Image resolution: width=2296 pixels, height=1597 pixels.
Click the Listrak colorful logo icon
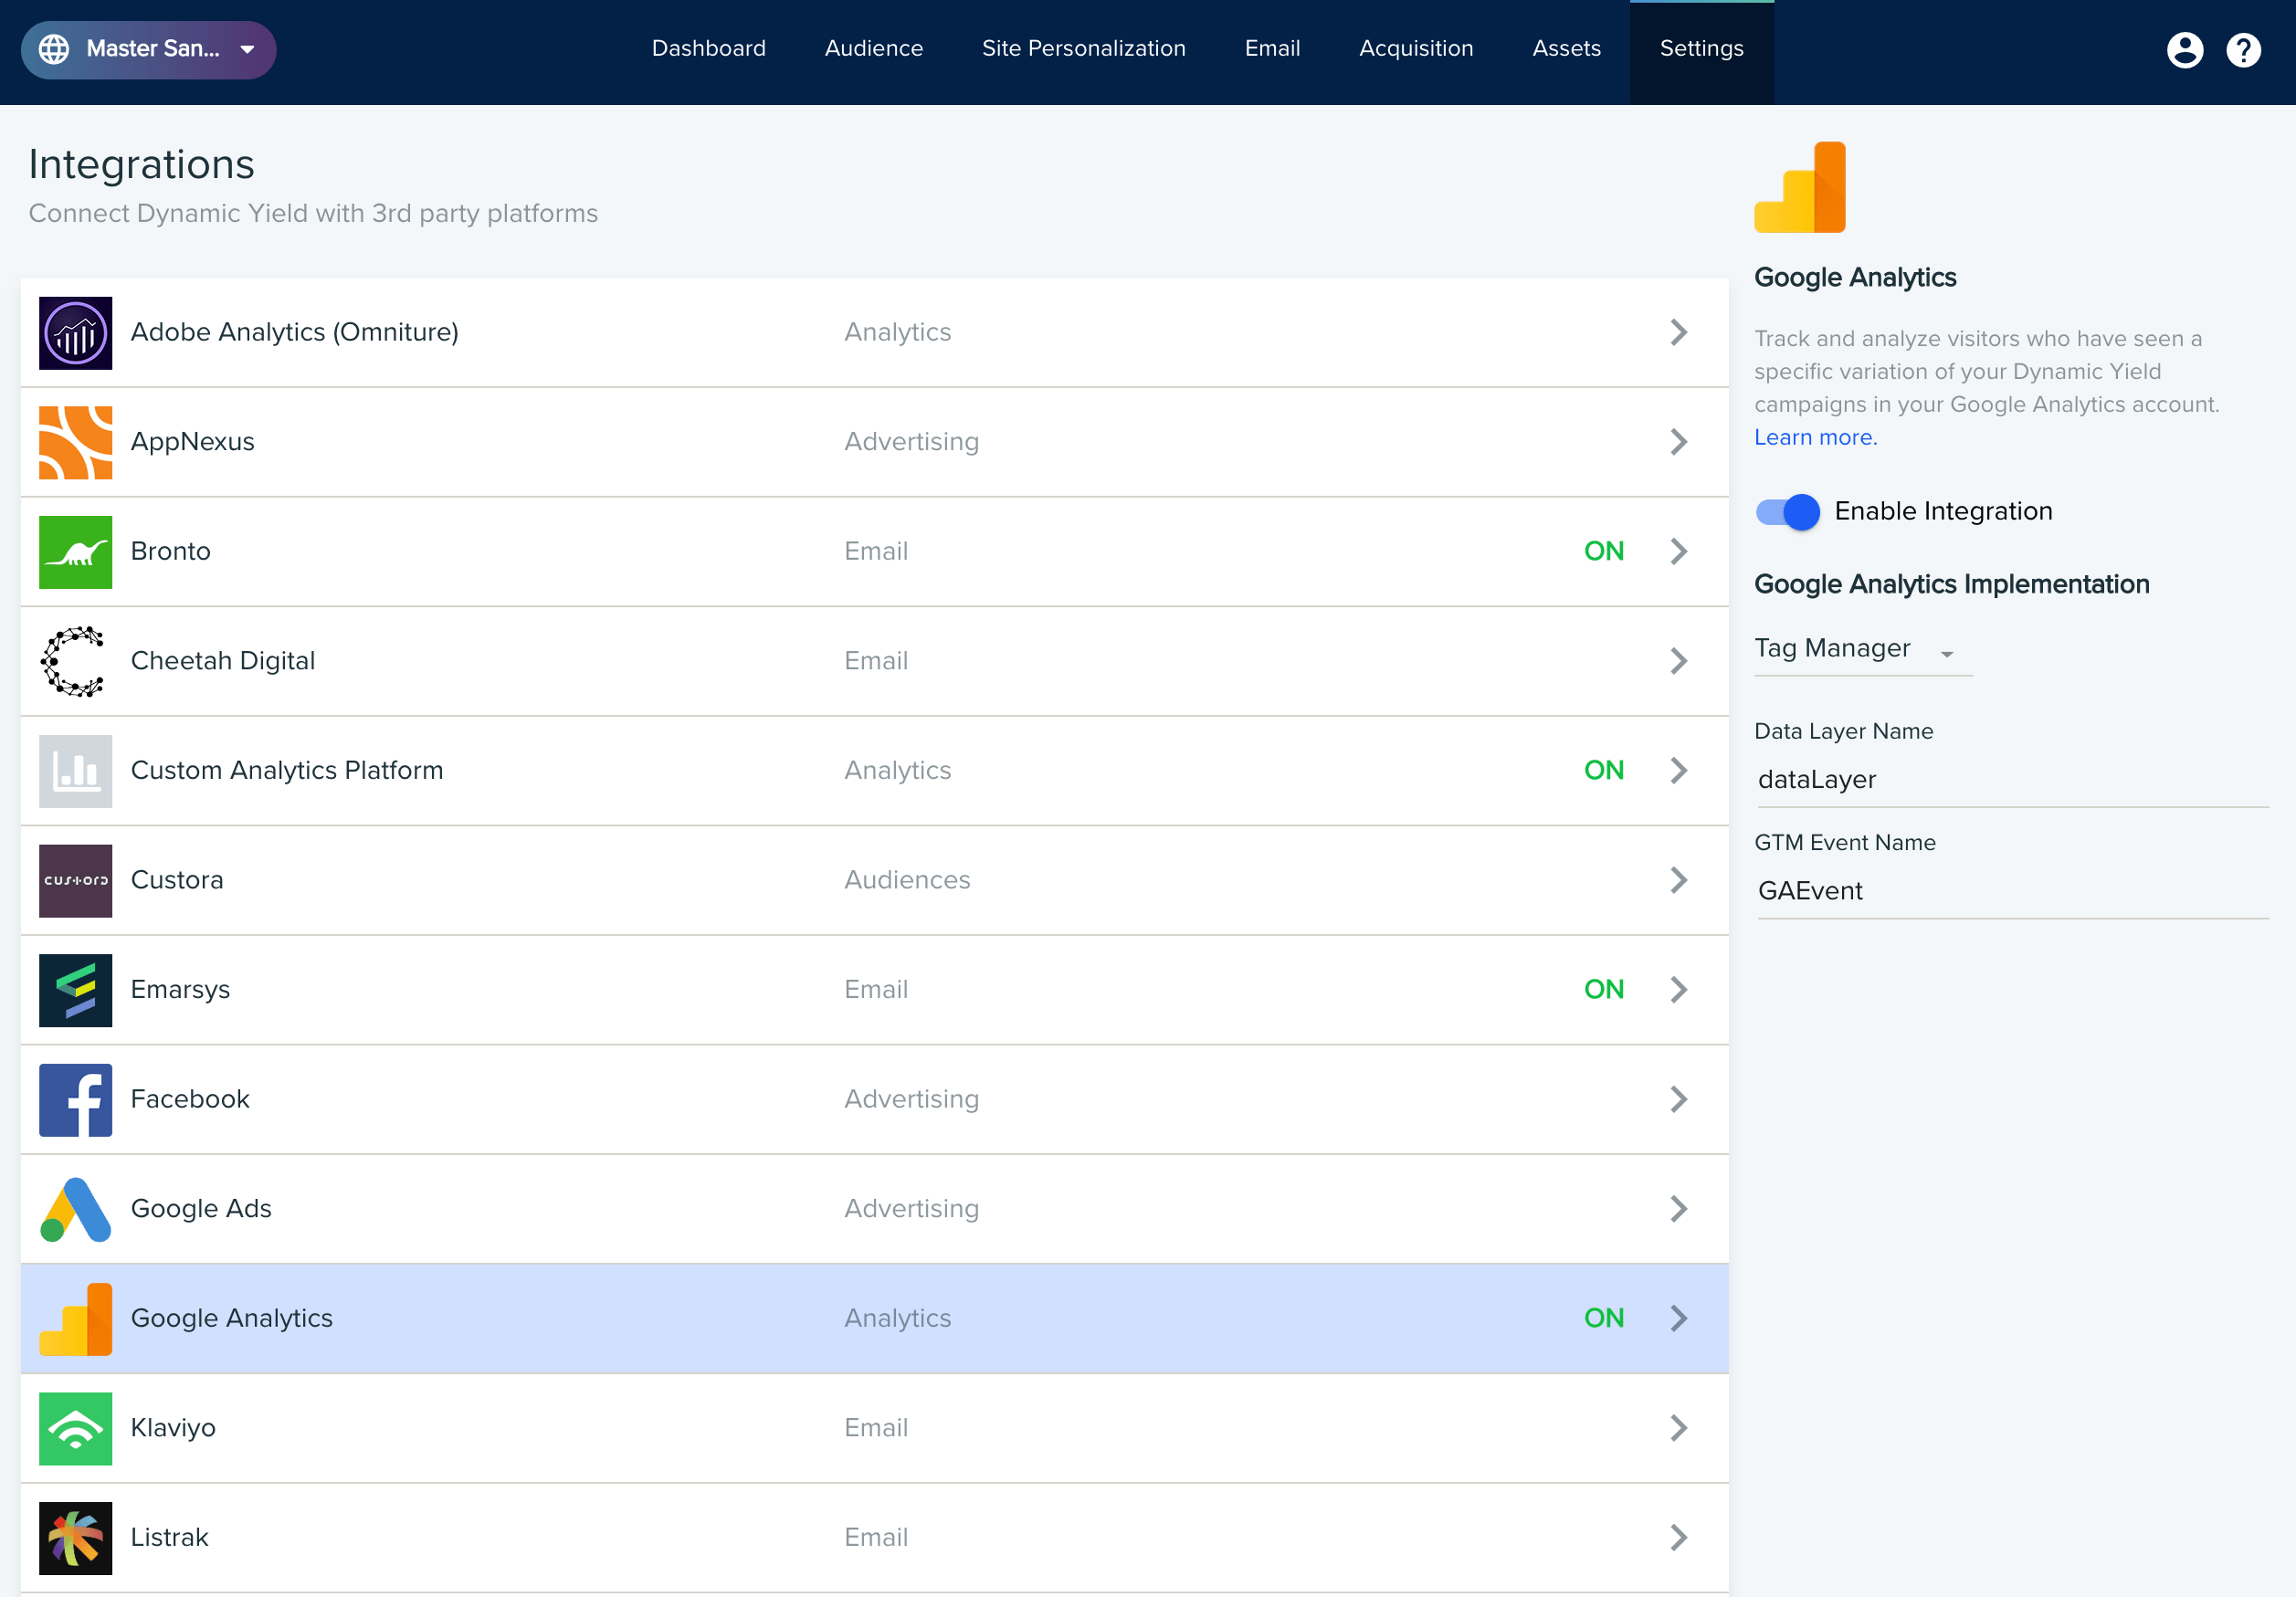75,1537
